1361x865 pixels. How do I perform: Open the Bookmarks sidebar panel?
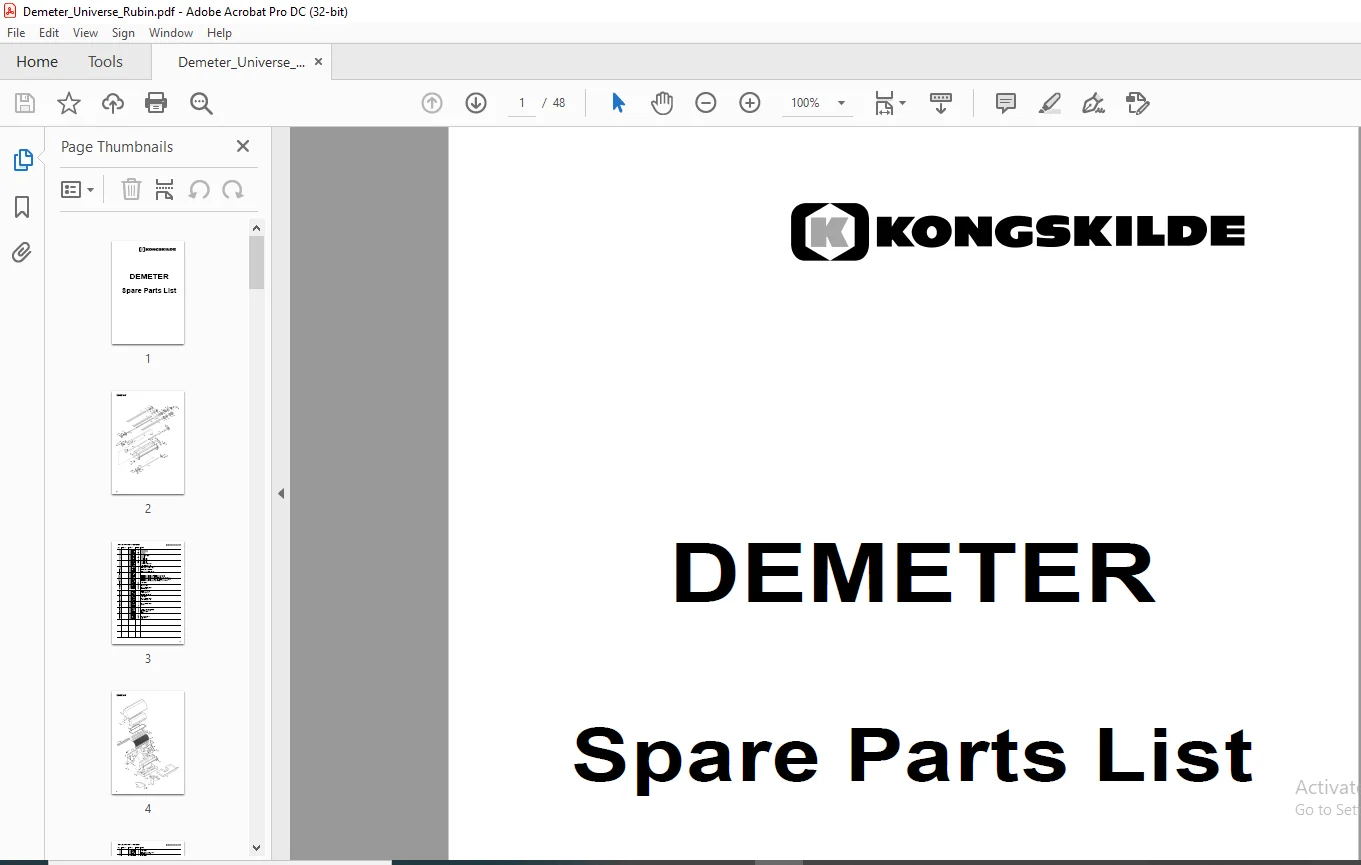coord(22,207)
